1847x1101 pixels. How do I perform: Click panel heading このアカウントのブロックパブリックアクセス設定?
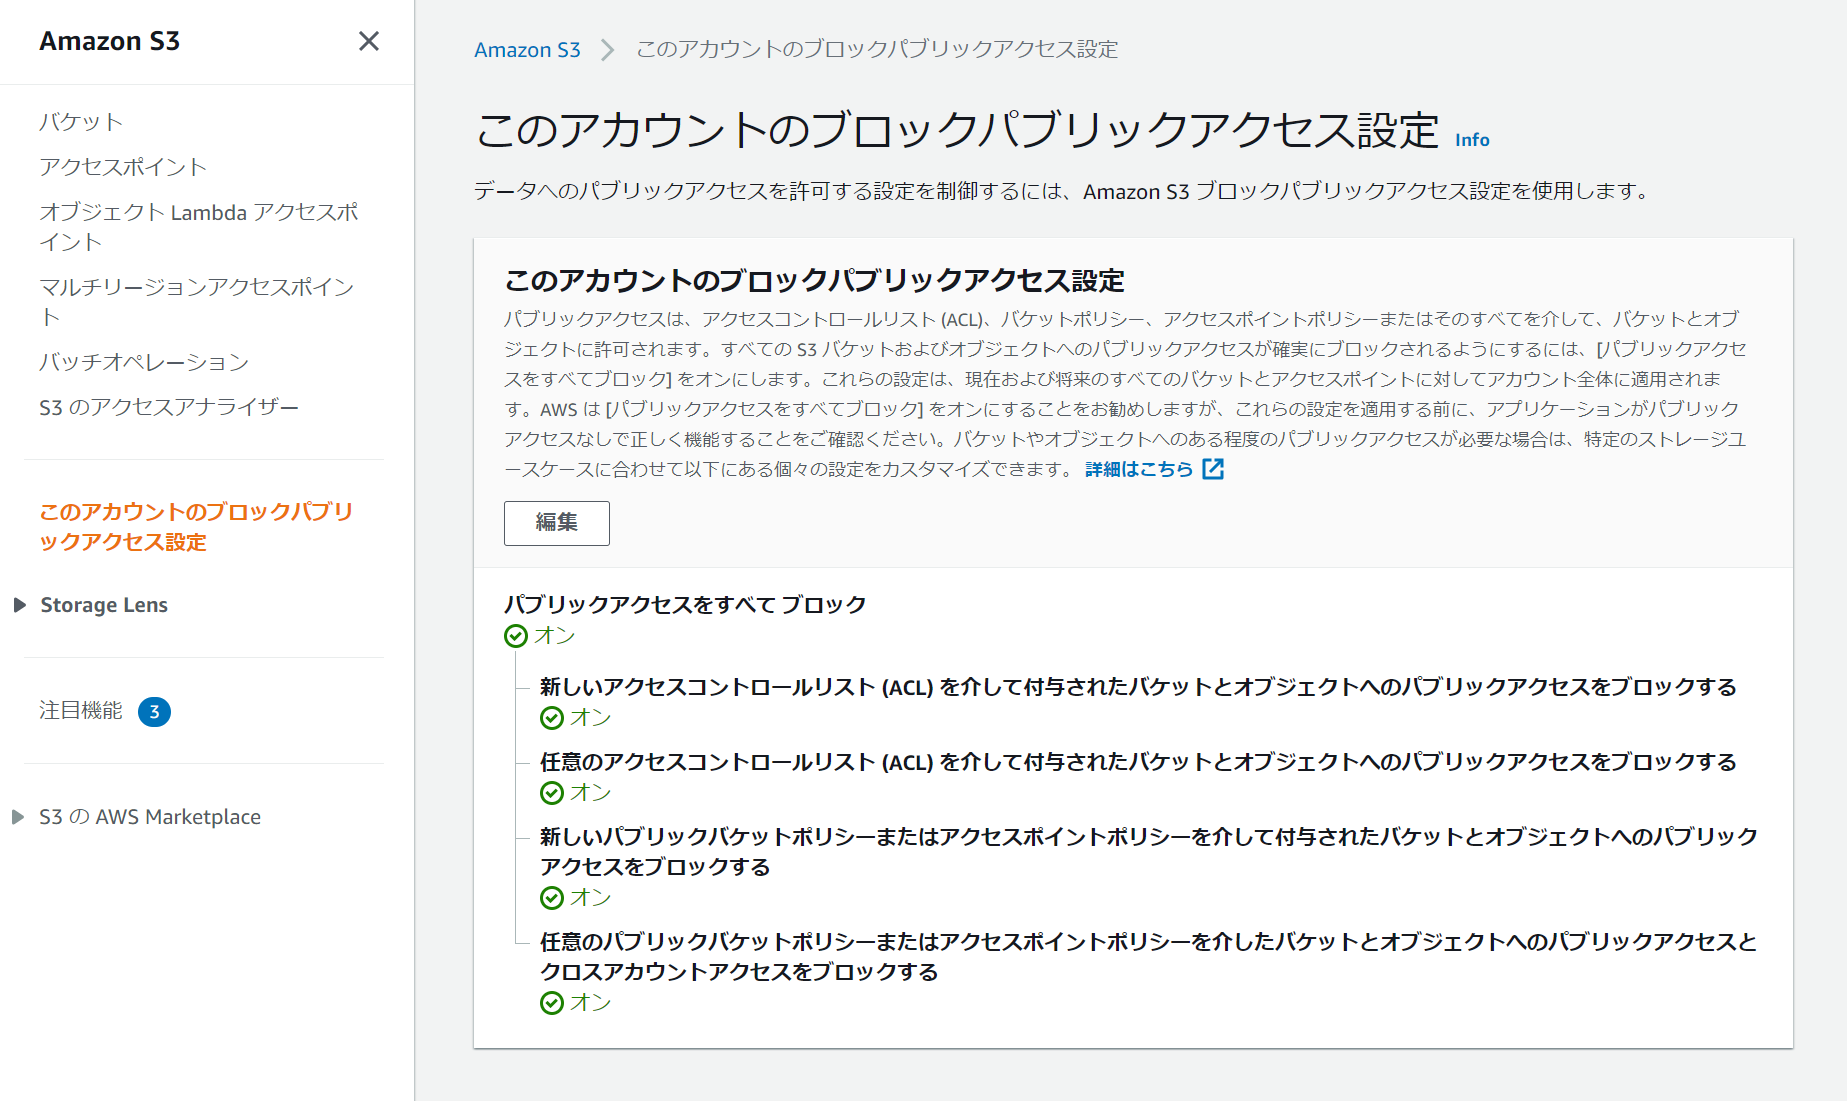tap(814, 281)
